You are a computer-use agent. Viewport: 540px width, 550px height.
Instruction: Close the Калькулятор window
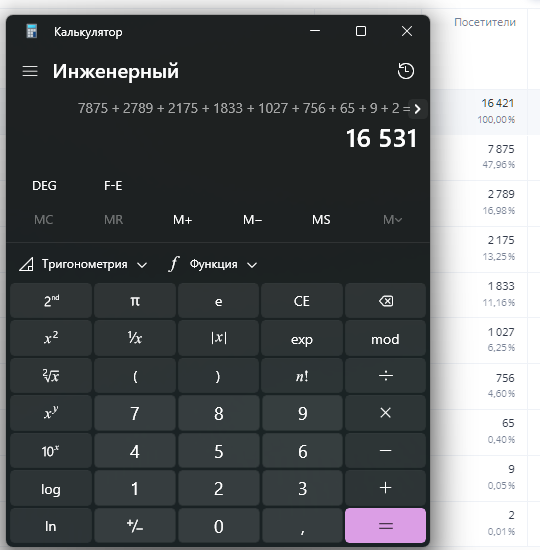coord(407,31)
